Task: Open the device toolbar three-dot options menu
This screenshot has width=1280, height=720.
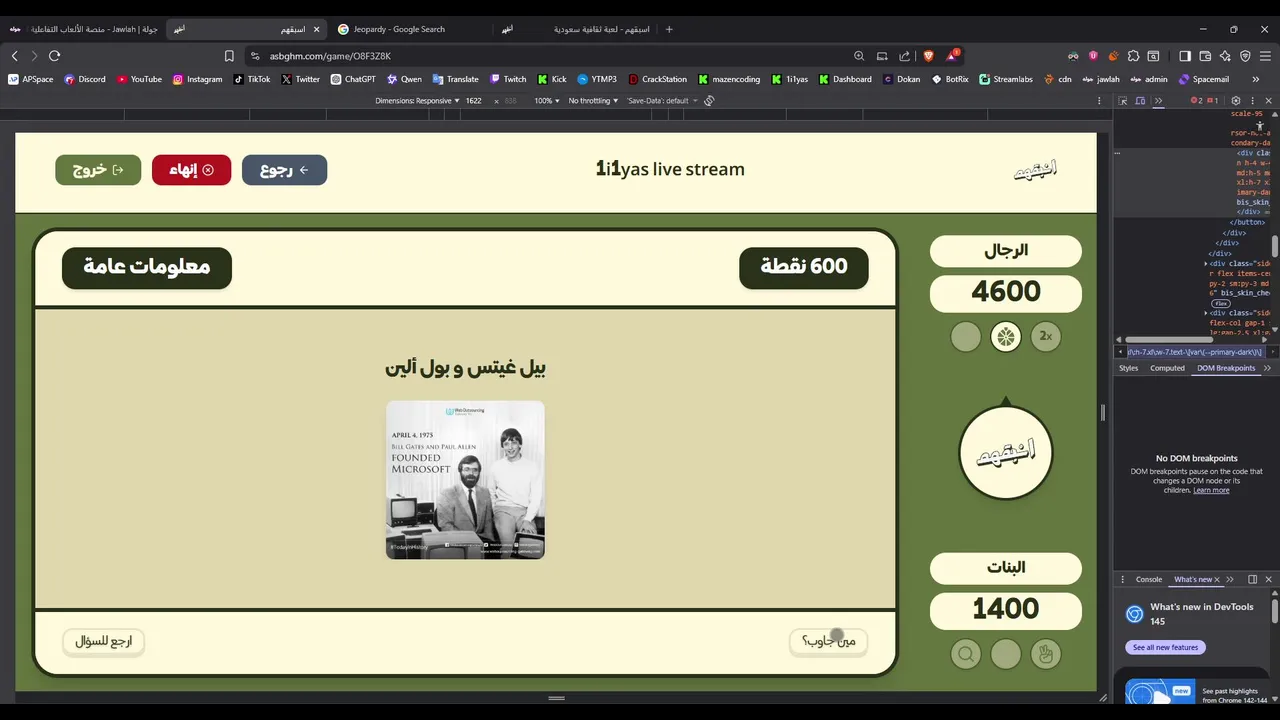Action: 1099,101
